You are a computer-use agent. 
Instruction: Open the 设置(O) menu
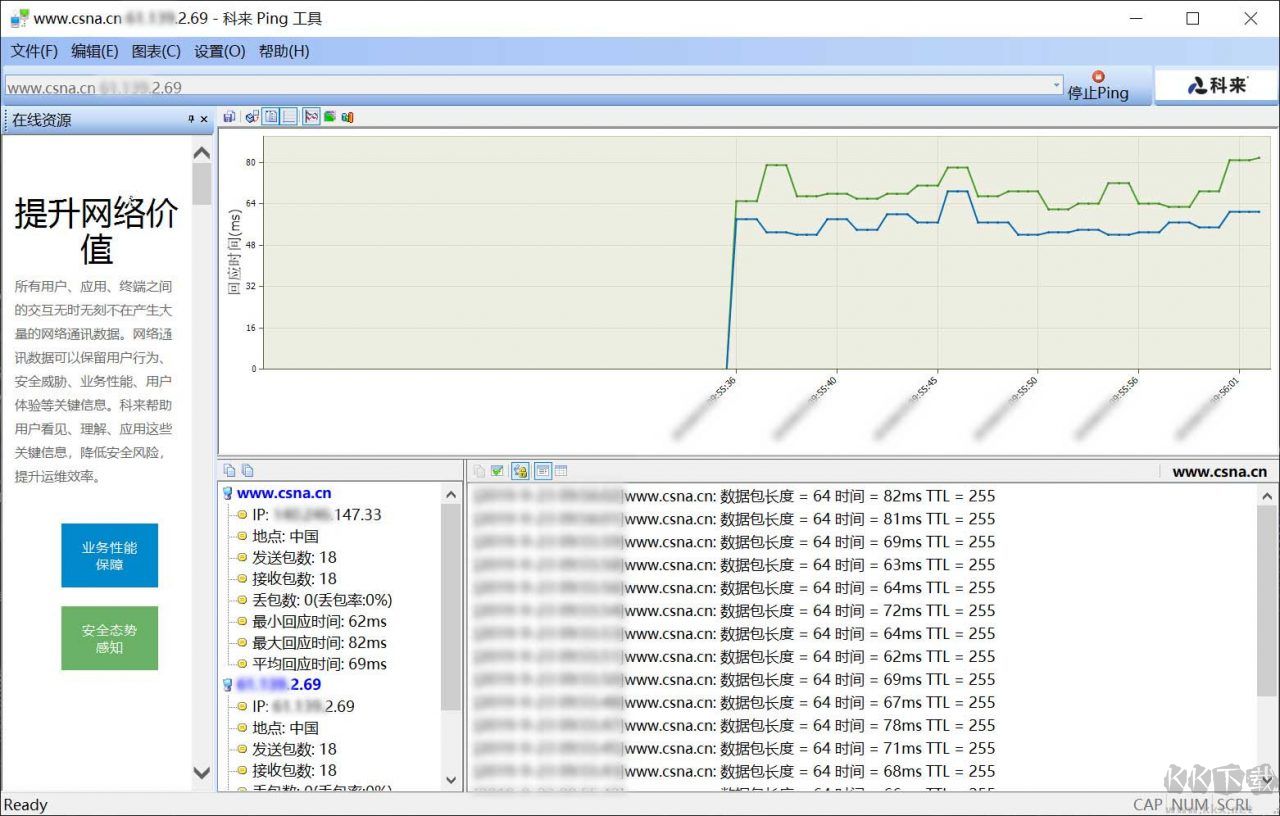click(x=219, y=51)
